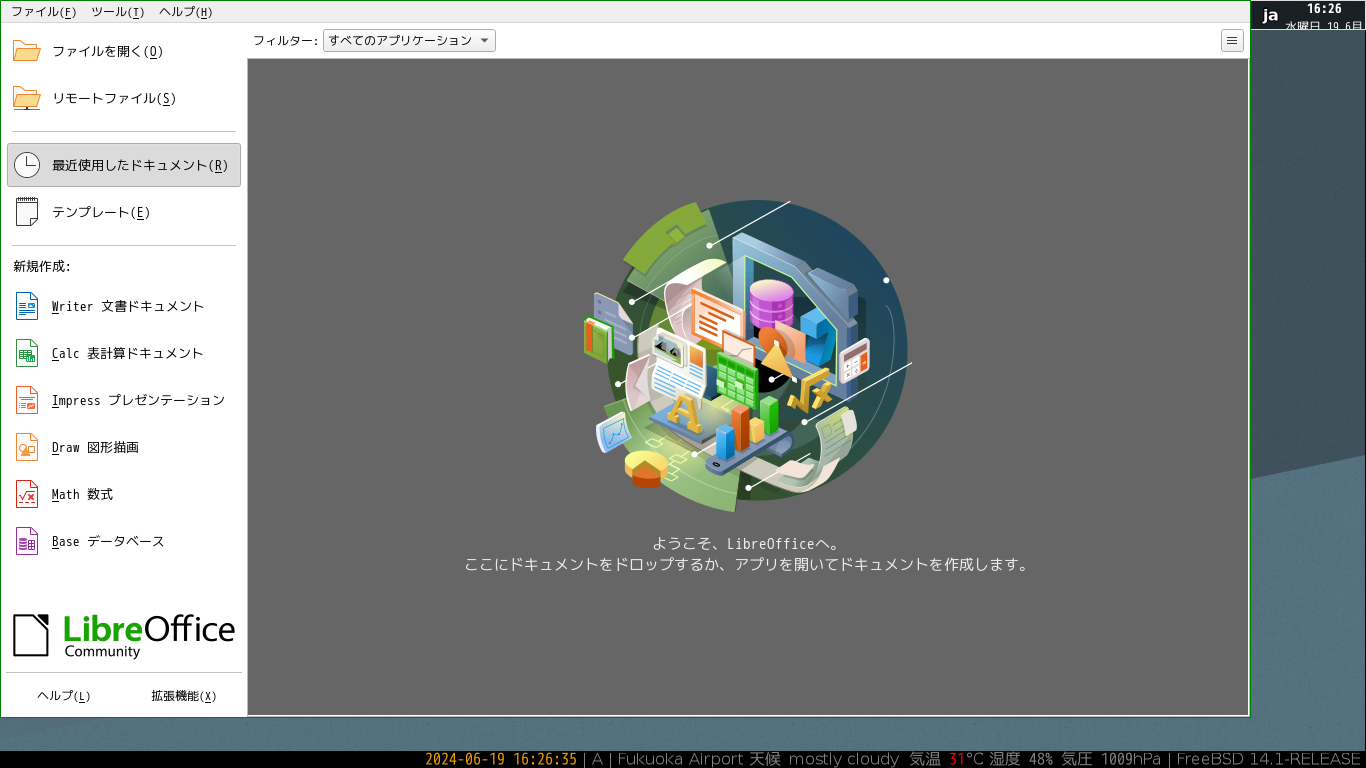This screenshot has width=1366, height=768.
Task: Create a new Draw 図形描画
Action: coord(95,447)
